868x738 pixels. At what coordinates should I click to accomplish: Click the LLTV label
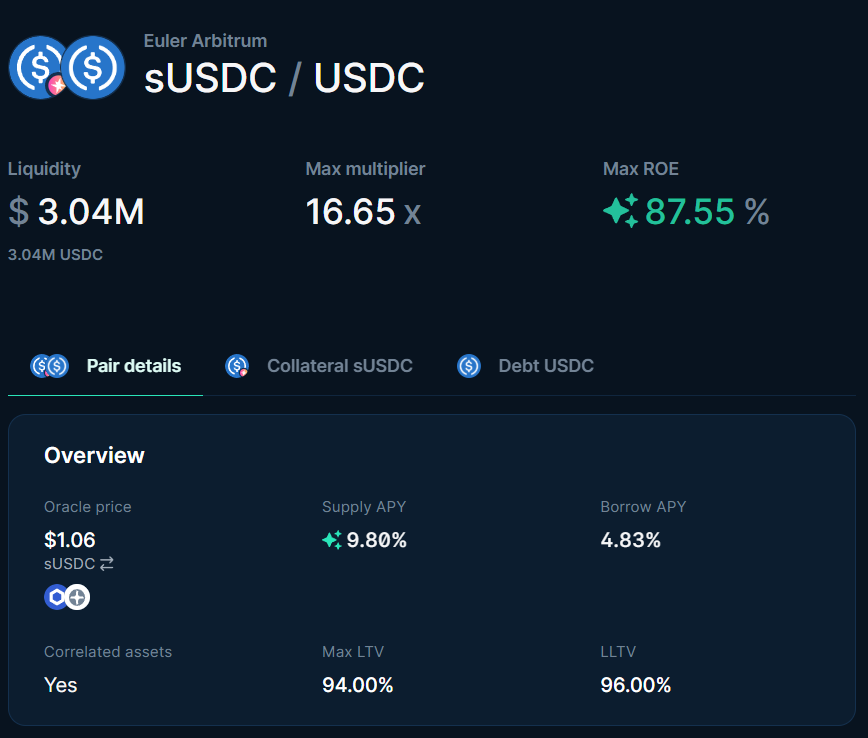click(x=618, y=652)
